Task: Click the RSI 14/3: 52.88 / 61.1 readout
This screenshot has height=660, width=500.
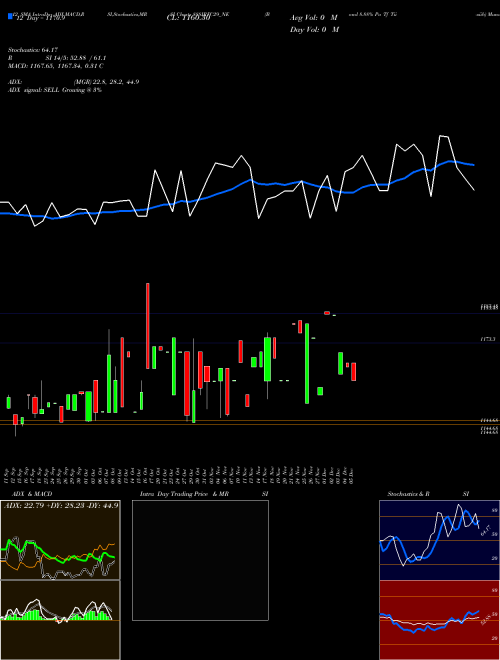Action: (x=57, y=58)
